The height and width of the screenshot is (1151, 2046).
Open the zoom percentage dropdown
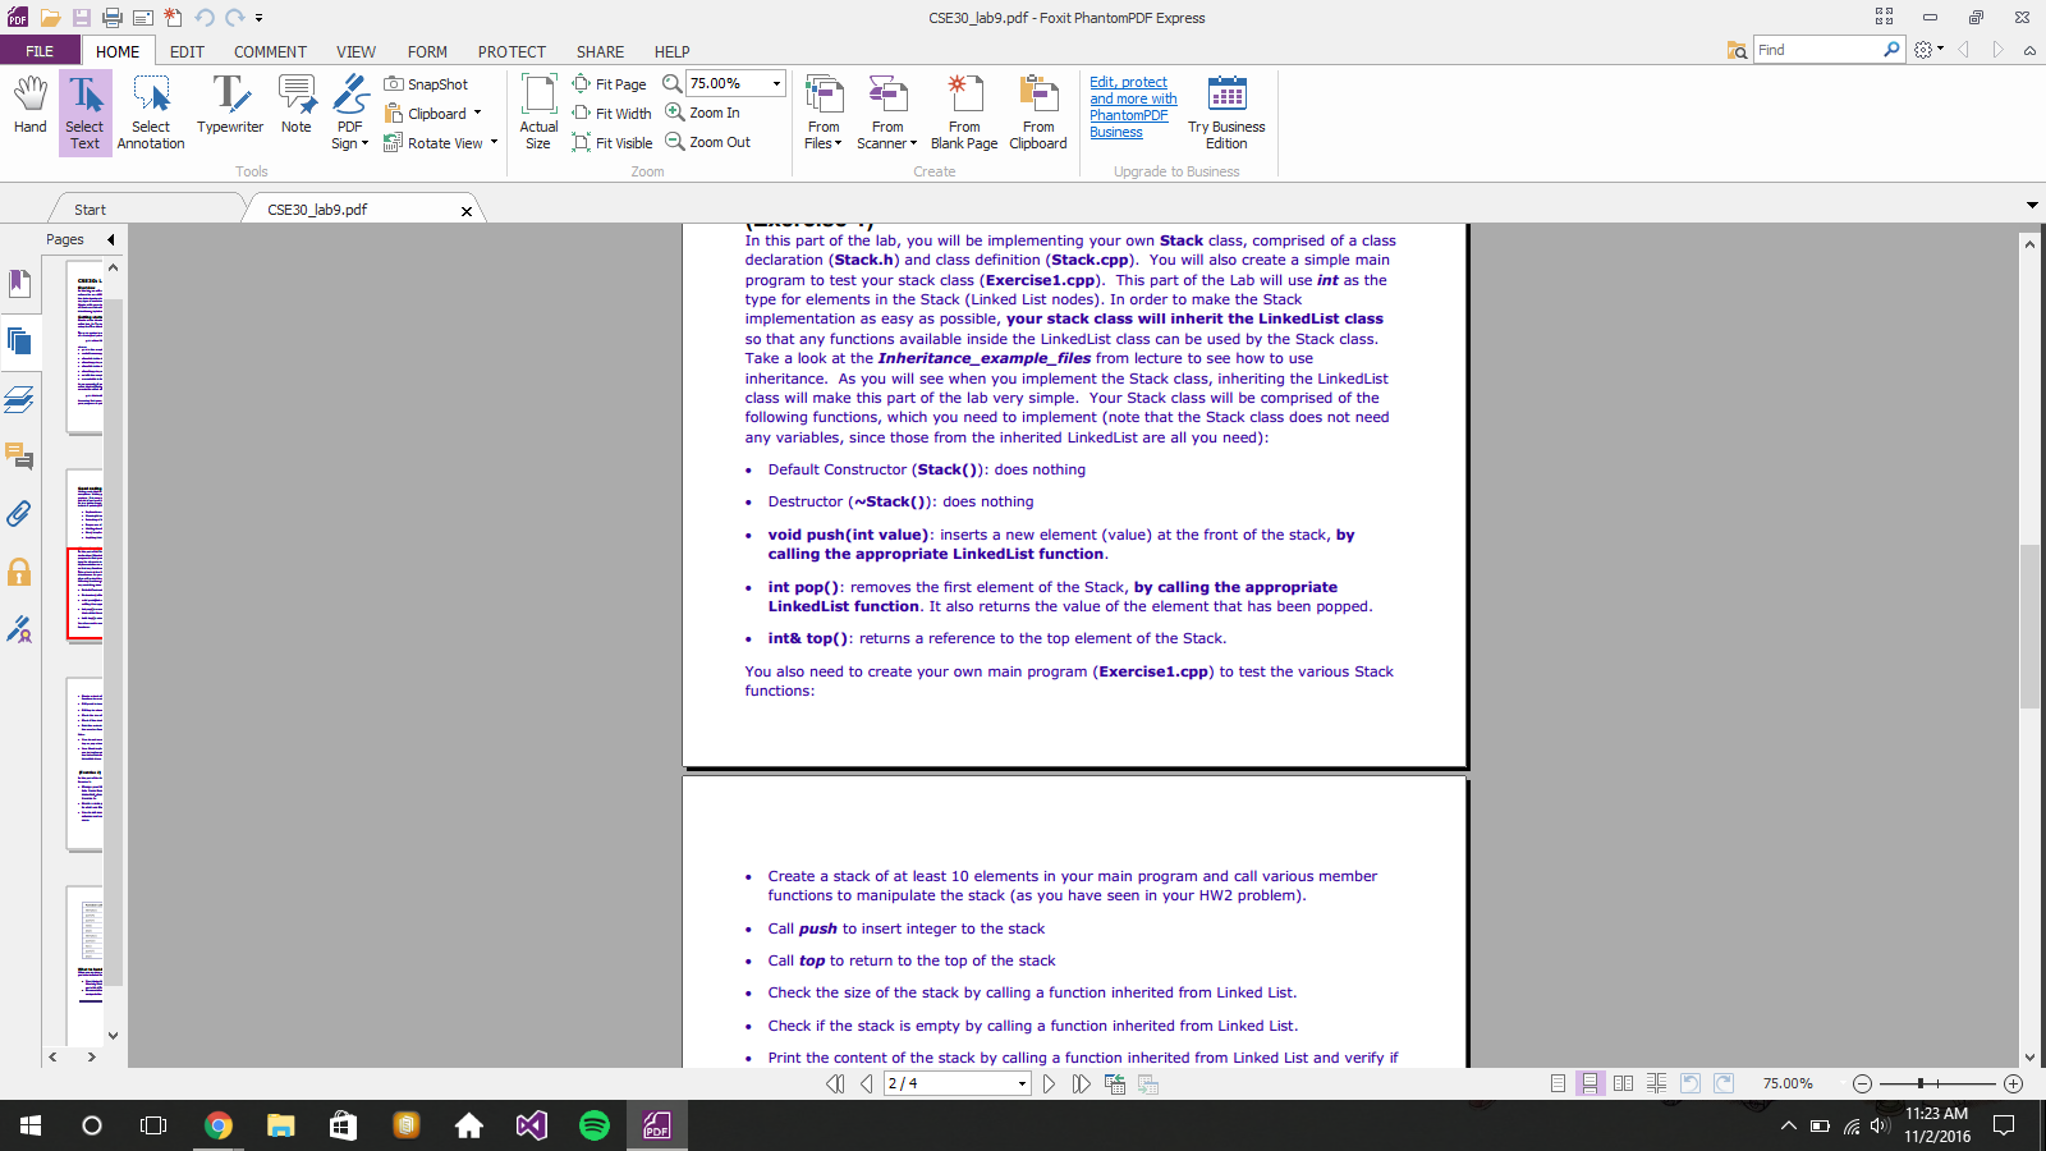(x=776, y=84)
